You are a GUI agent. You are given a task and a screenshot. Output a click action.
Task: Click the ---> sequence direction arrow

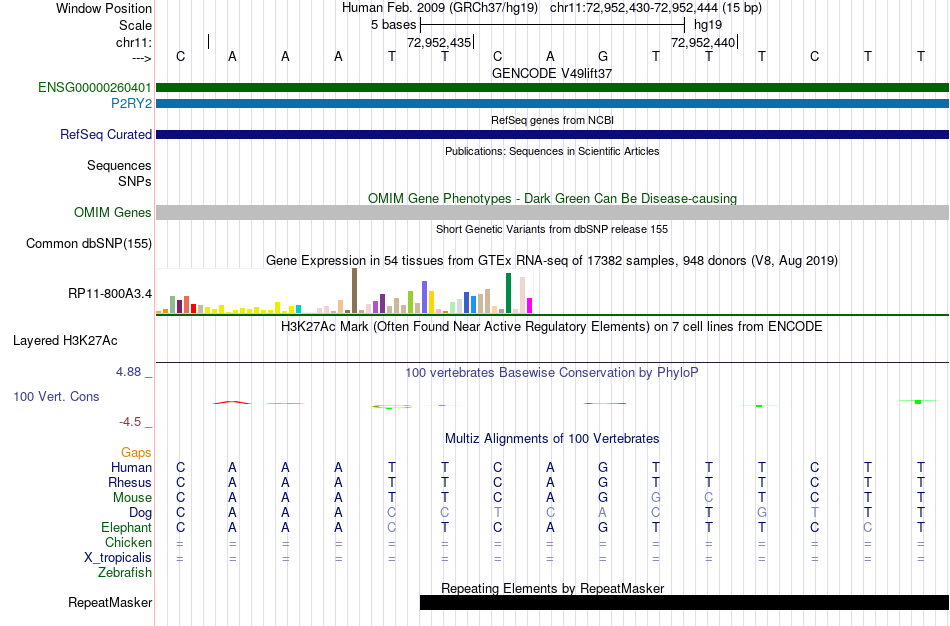141,58
